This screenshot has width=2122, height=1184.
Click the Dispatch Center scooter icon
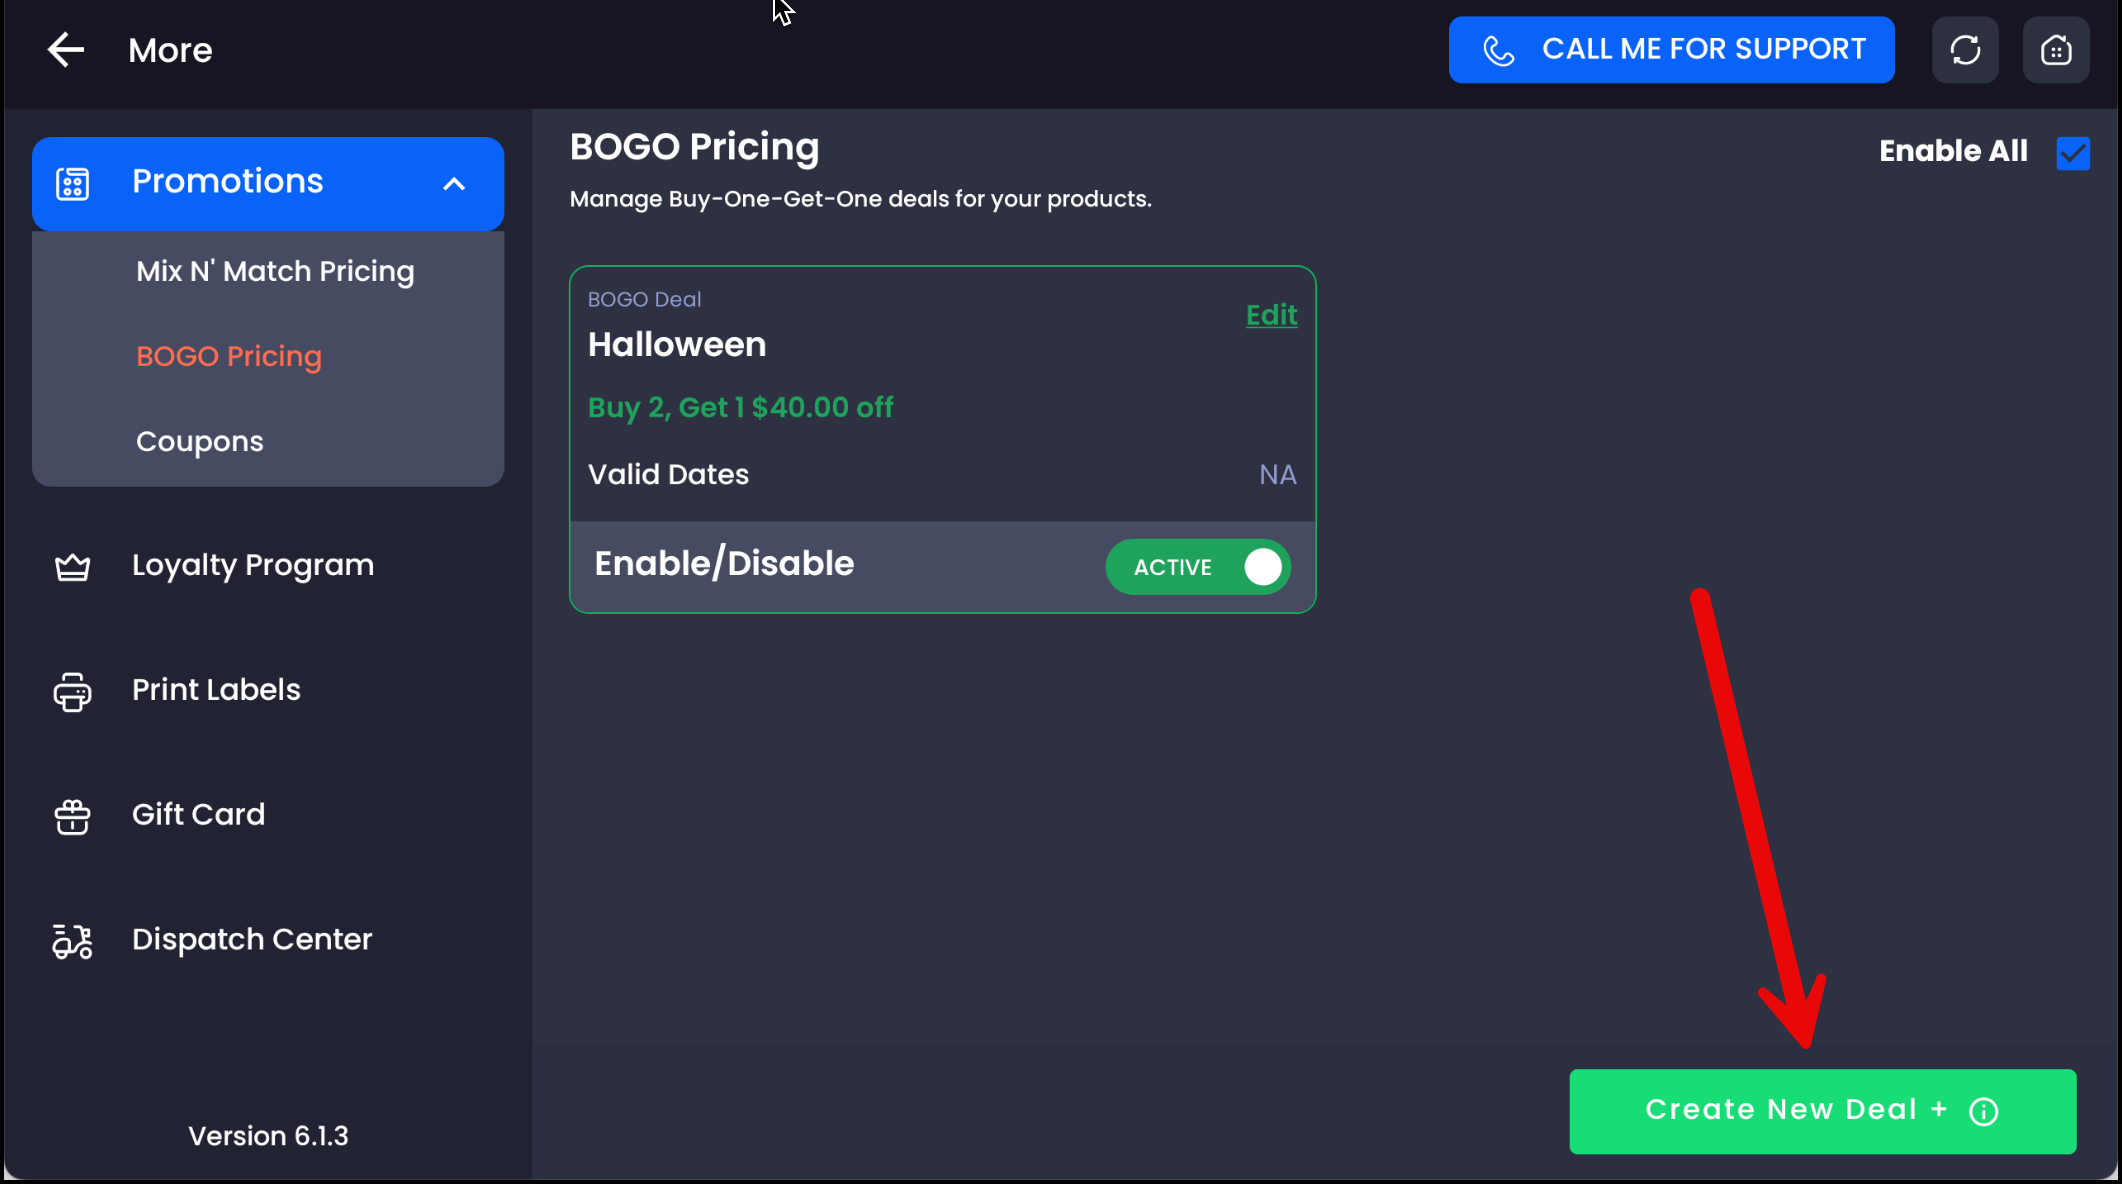[72, 941]
